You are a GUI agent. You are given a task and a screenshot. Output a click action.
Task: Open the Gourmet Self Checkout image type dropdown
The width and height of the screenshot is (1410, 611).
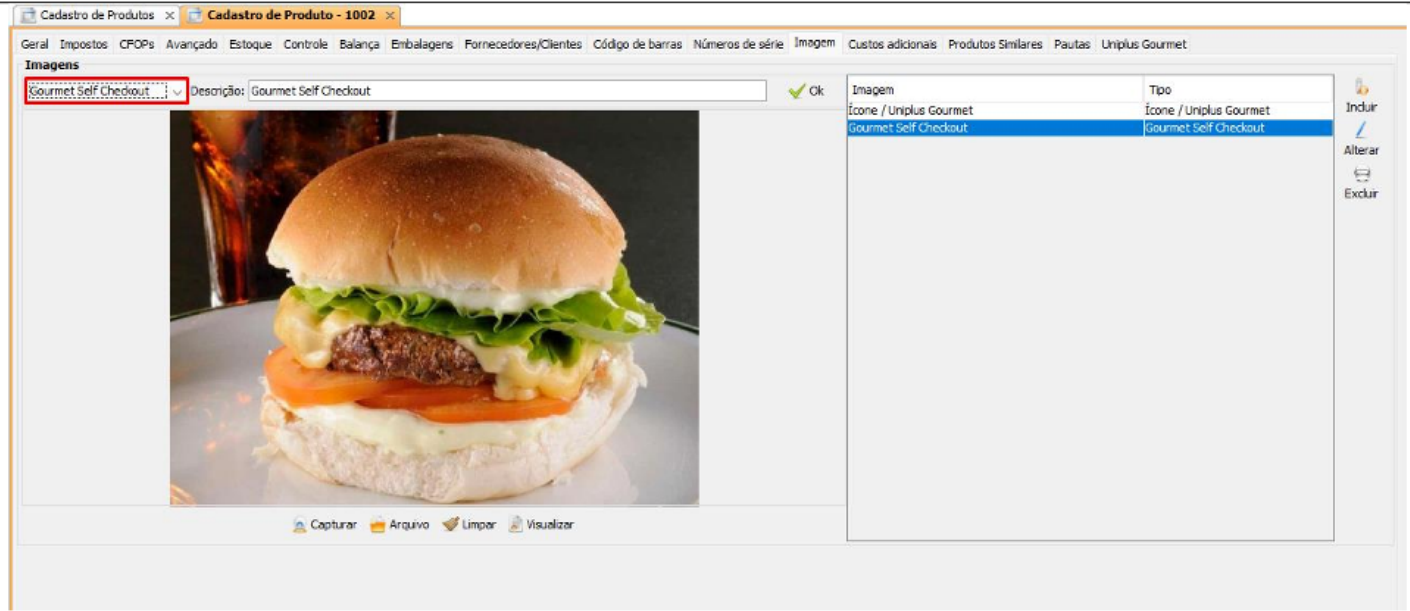177,91
